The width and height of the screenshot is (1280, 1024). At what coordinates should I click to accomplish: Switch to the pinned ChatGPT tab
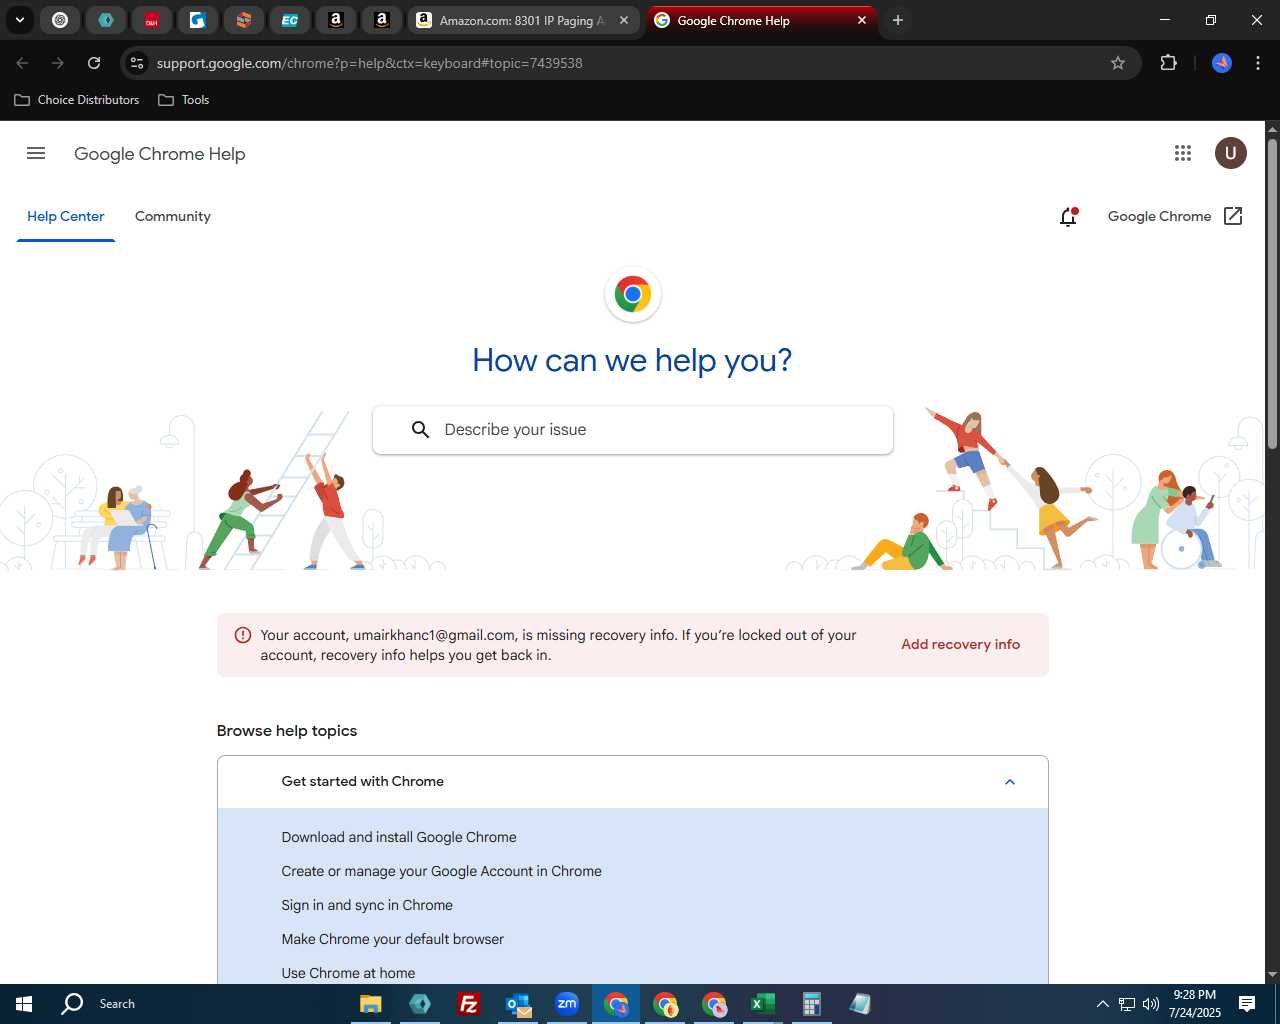[x=60, y=20]
